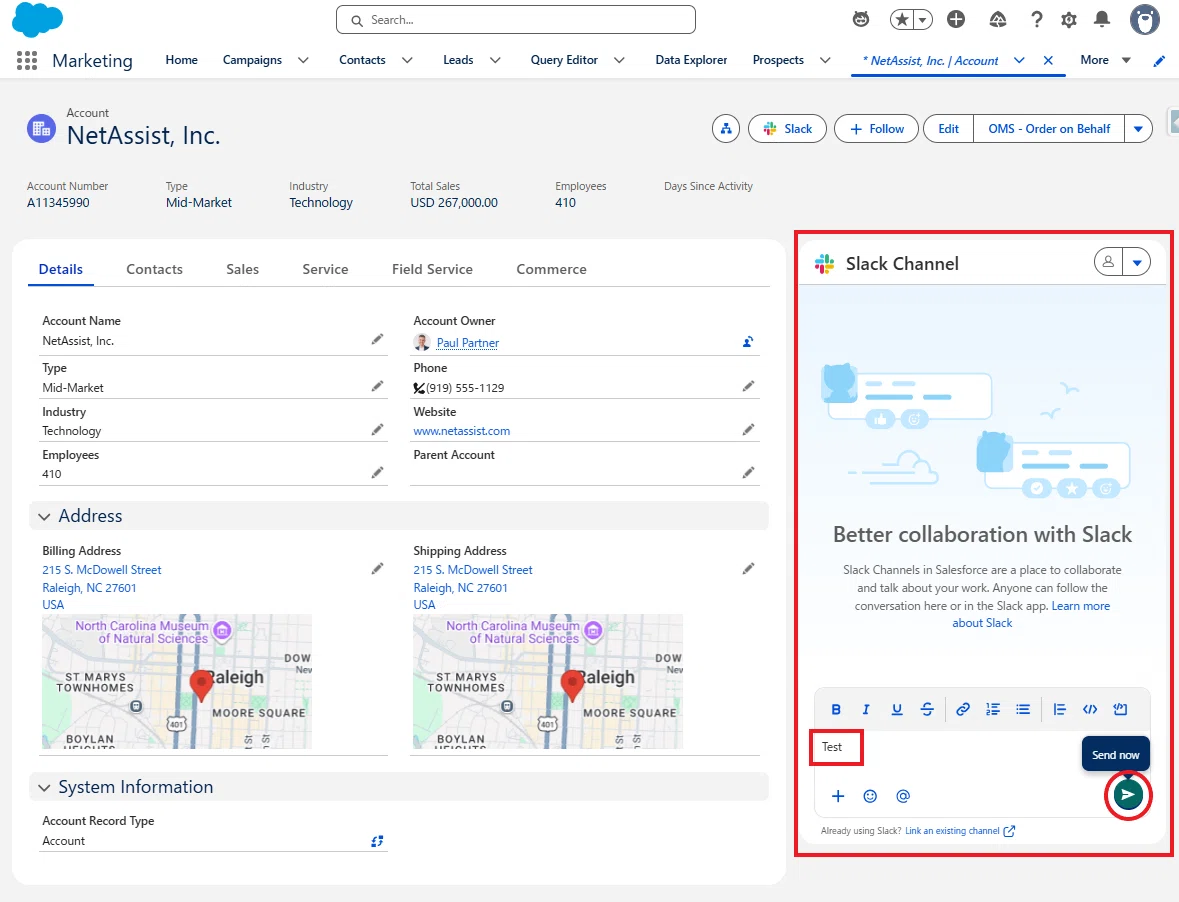The width and height of the screenshot is (1179, 902).
Task: Close the NetAssist, Inc. Account tab
Action: point(1048,60)
